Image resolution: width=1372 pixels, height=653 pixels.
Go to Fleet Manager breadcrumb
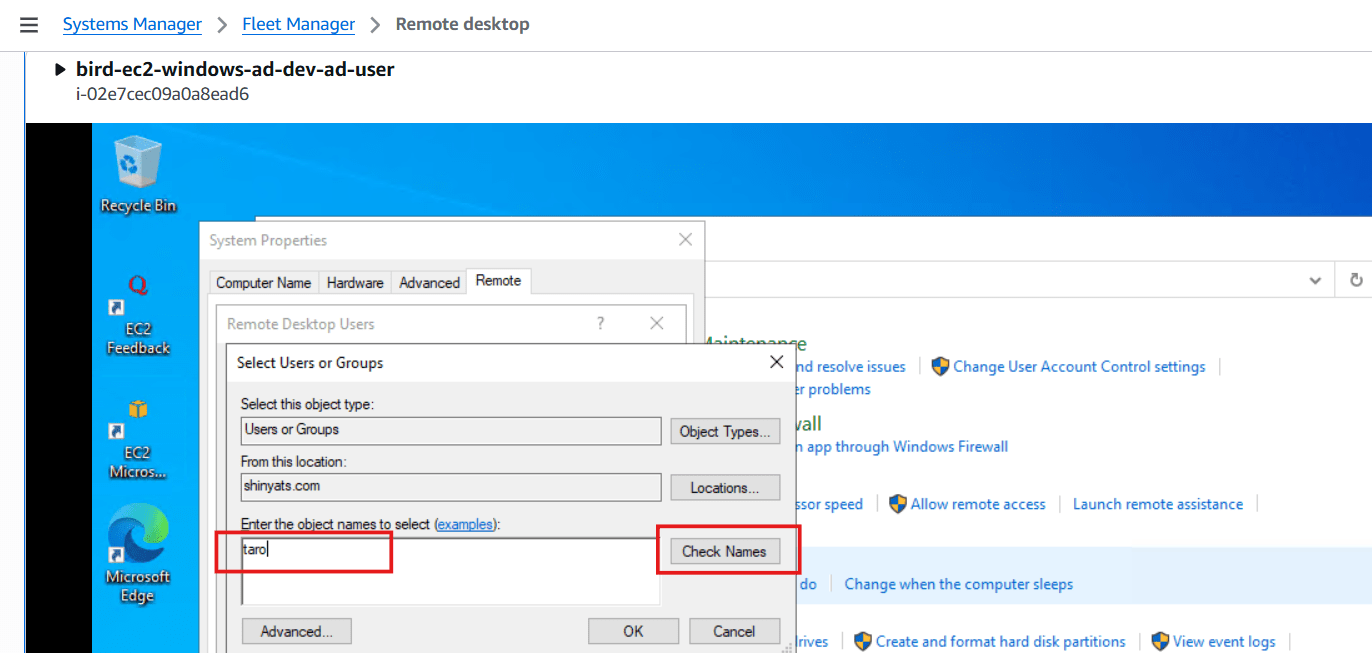click(x=299, y=24)
